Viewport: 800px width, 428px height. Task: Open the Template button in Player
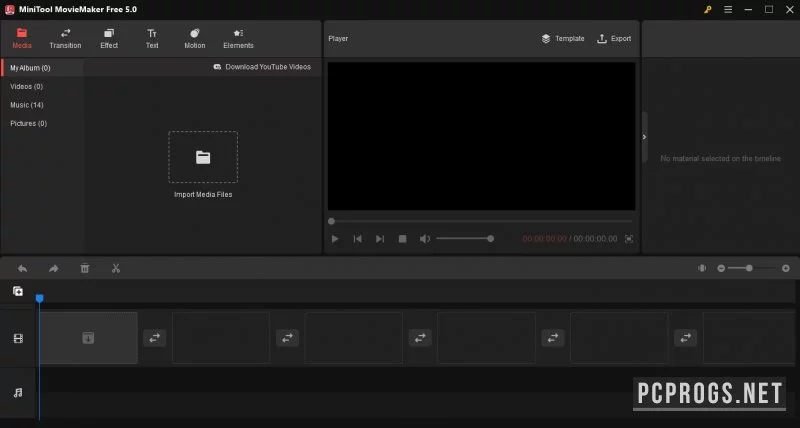click(x=563, y=39)
